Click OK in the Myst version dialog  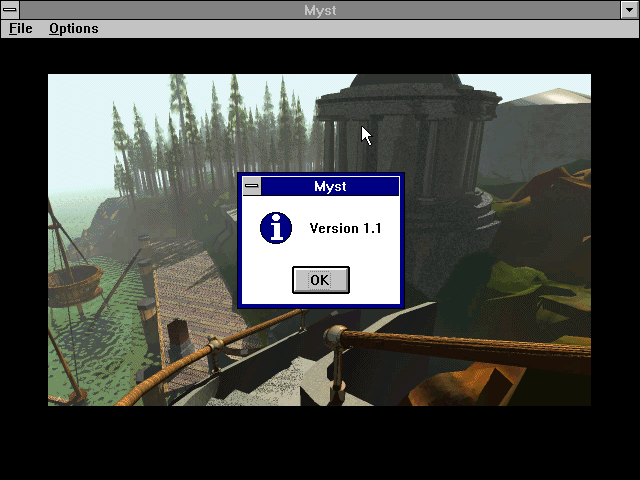(x=321, y=280)
